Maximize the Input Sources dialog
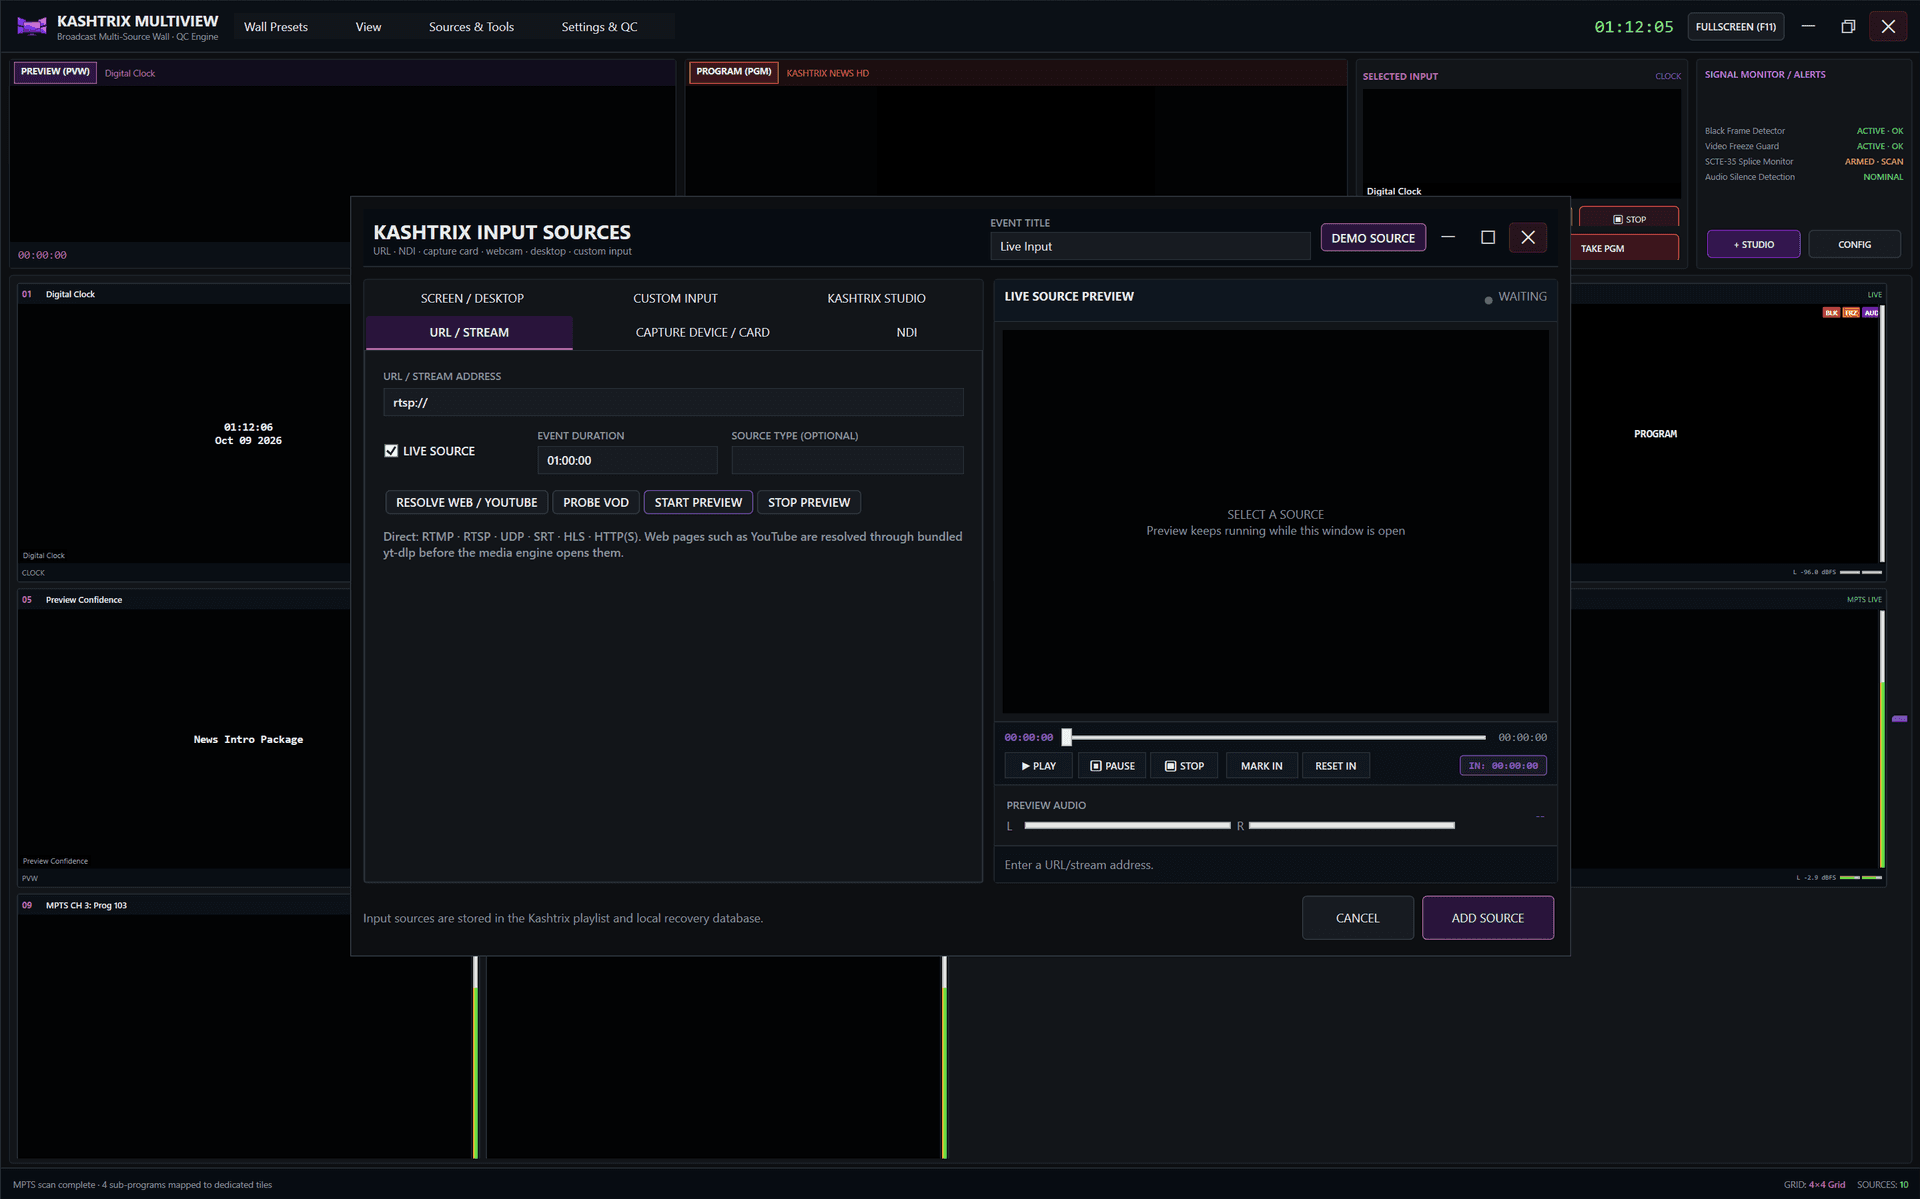1920x1199 pixels. [x=1488, y=237]
